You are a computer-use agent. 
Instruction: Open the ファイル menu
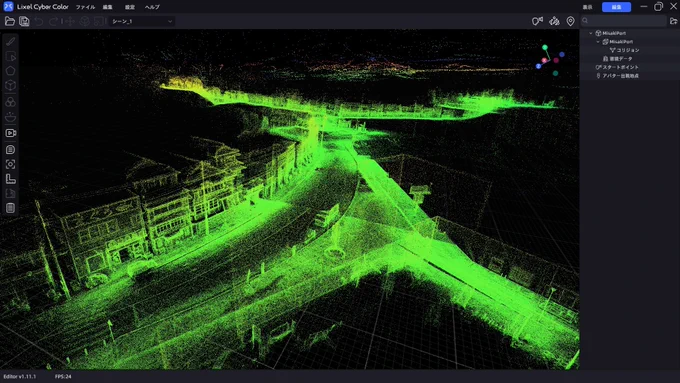85,7
